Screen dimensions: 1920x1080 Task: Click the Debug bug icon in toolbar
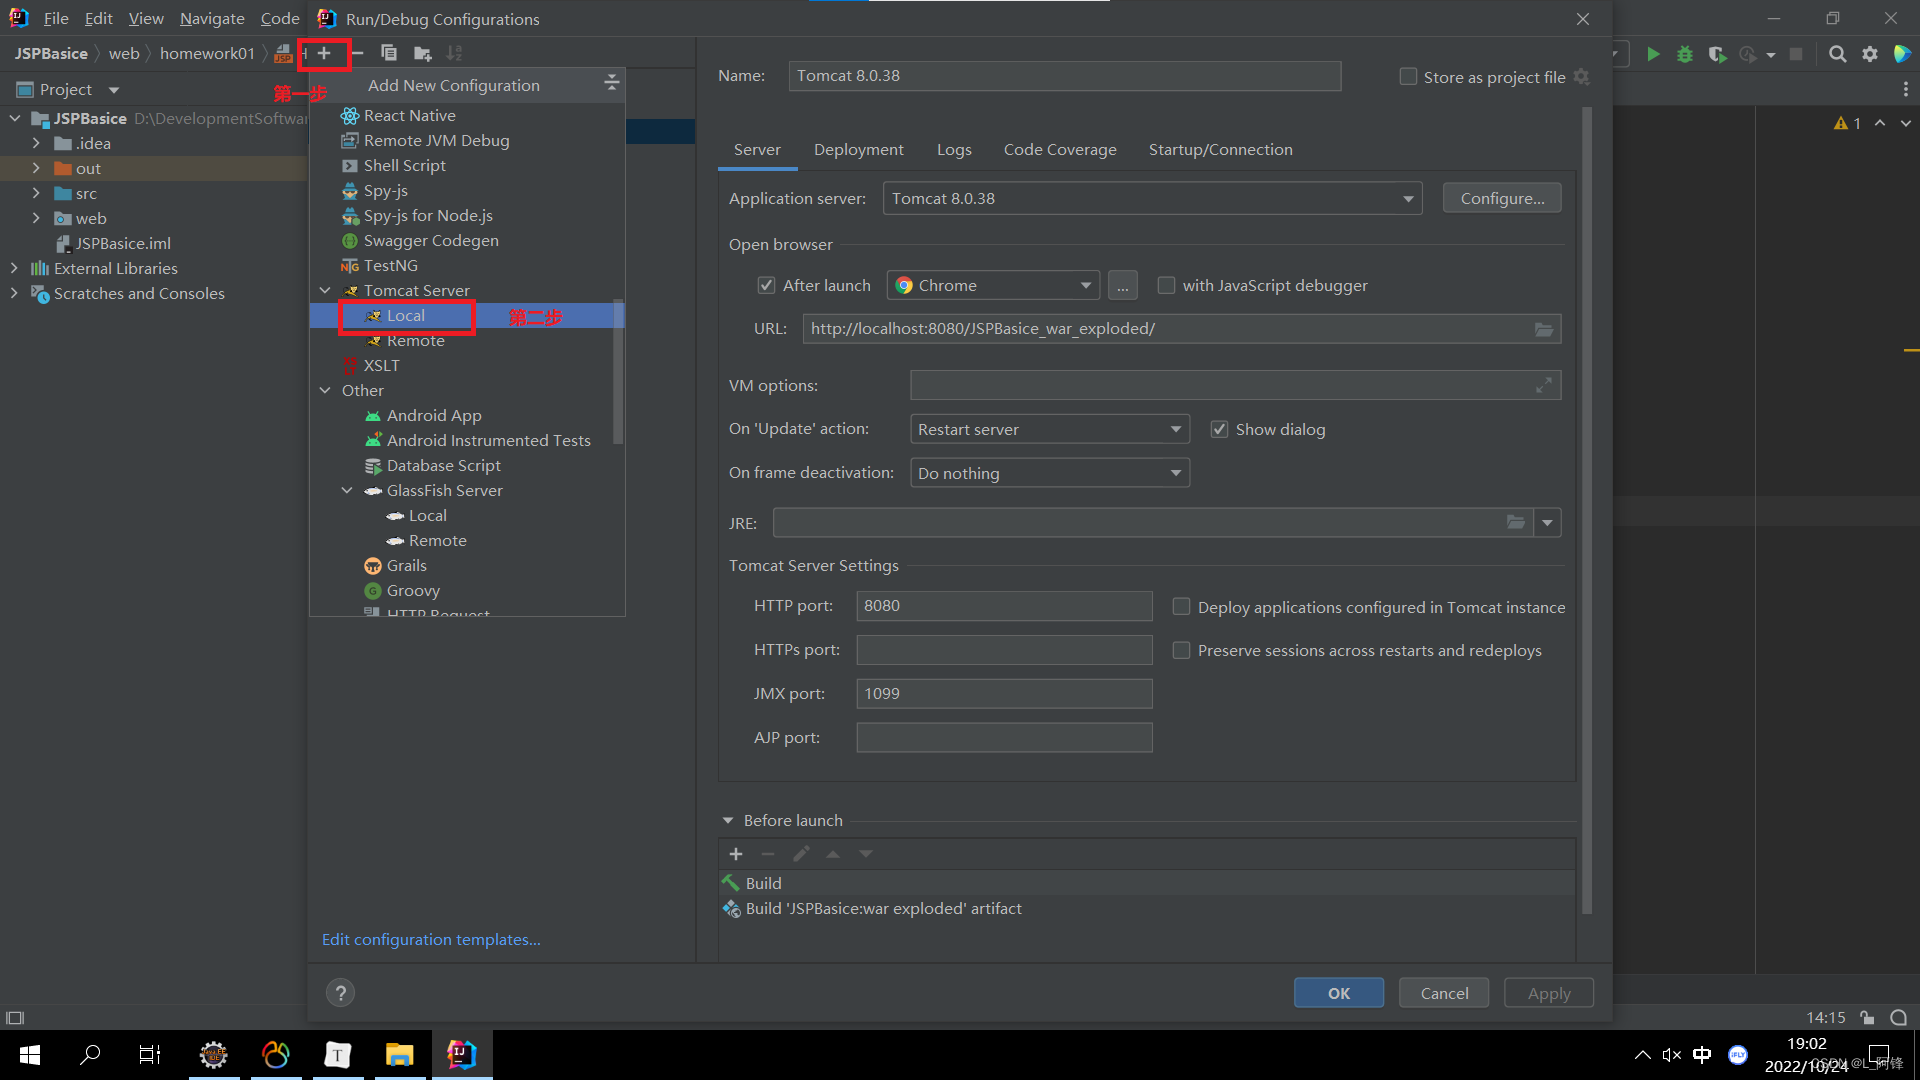point(1685,54)
